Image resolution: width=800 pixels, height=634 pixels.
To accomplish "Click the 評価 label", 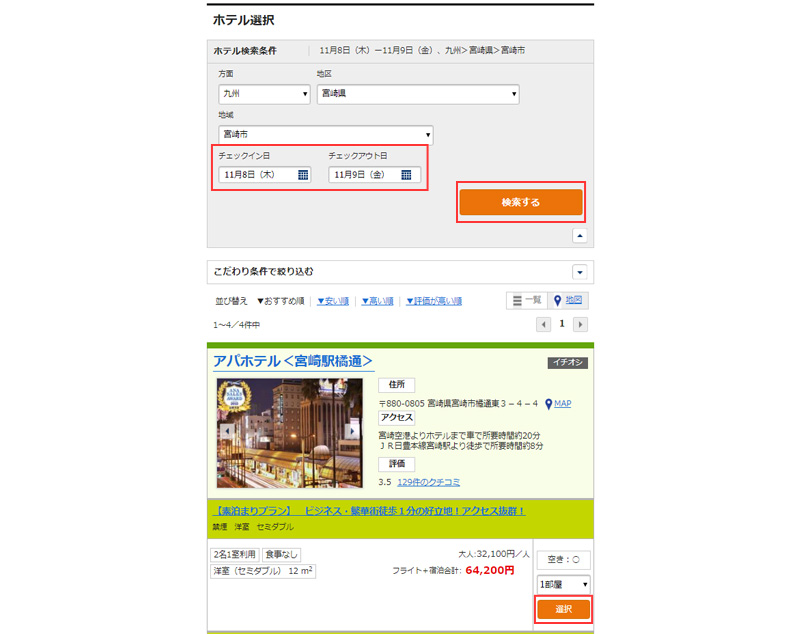I will [396, 464].
